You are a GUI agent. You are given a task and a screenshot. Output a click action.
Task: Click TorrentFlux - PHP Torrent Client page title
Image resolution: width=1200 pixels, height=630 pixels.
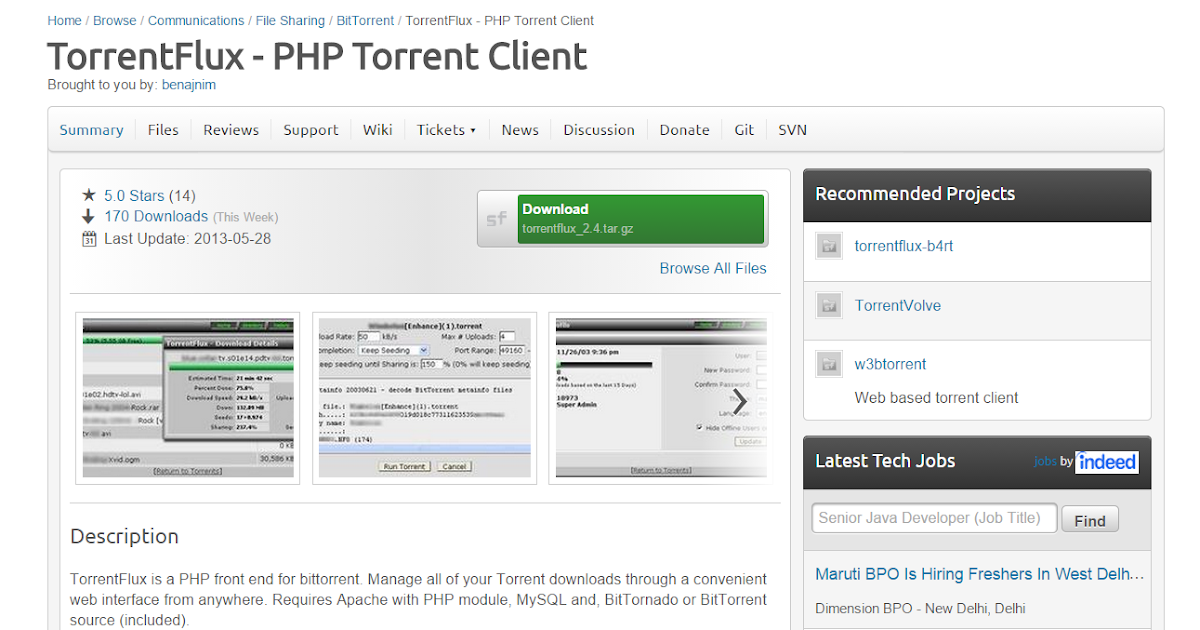point(317,56)
